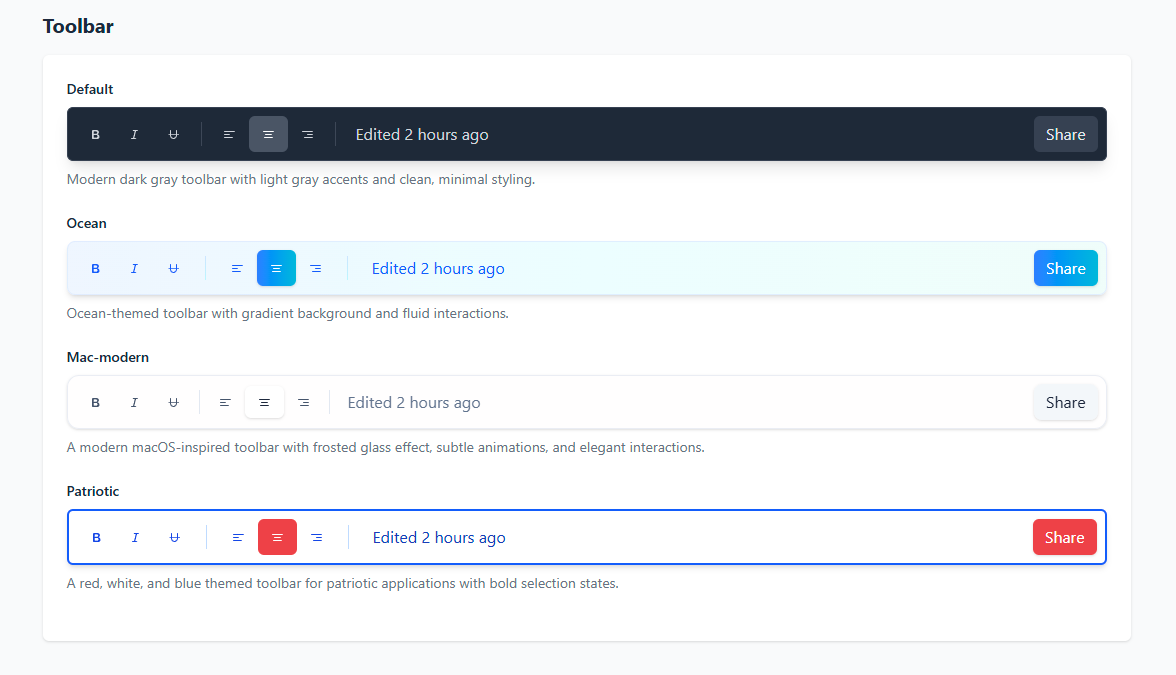Toggle strikethrough in the Mac-modern toolbar
1176x675 pixels.
(173, 403)
